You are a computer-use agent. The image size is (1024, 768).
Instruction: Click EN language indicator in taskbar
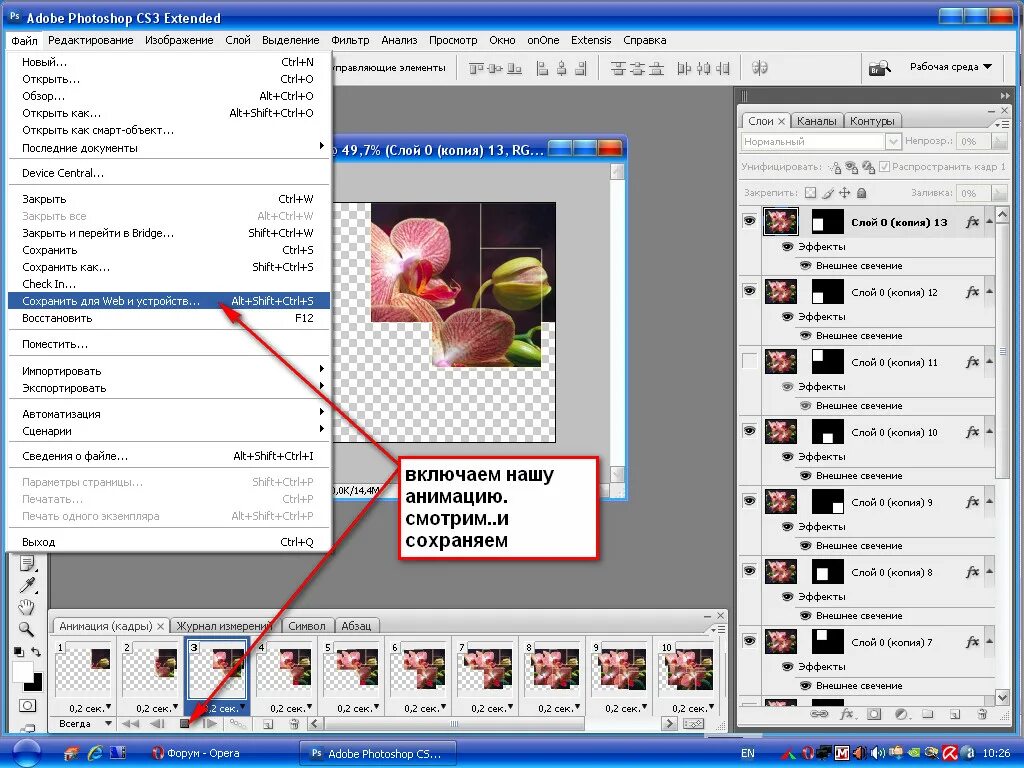point(748,753)
